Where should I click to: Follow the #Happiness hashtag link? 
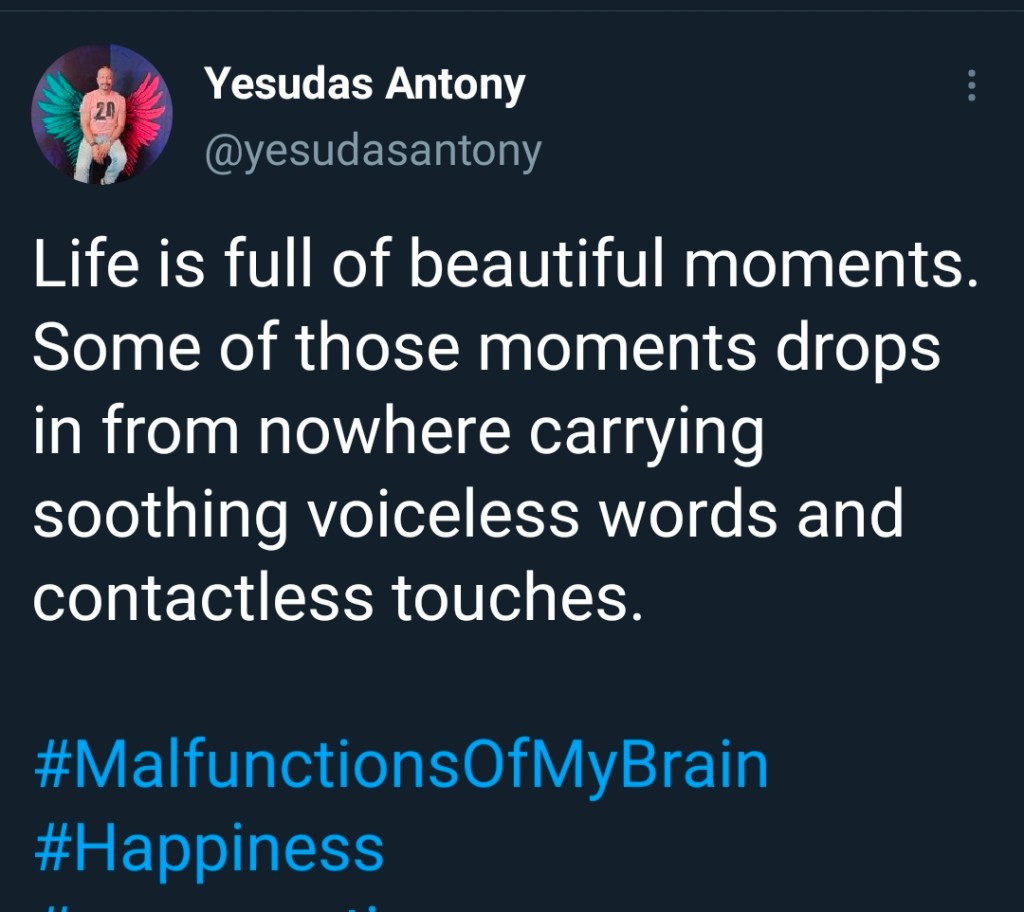pyautogui.click(x=208, y=849)
